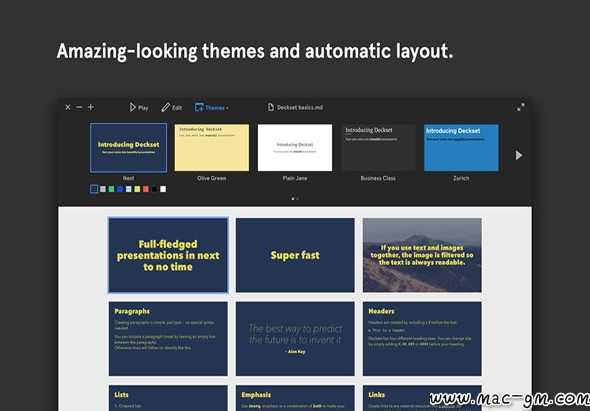Open the 'Super fast' slide
Screen dimensions: 590x411
(295, 255)
